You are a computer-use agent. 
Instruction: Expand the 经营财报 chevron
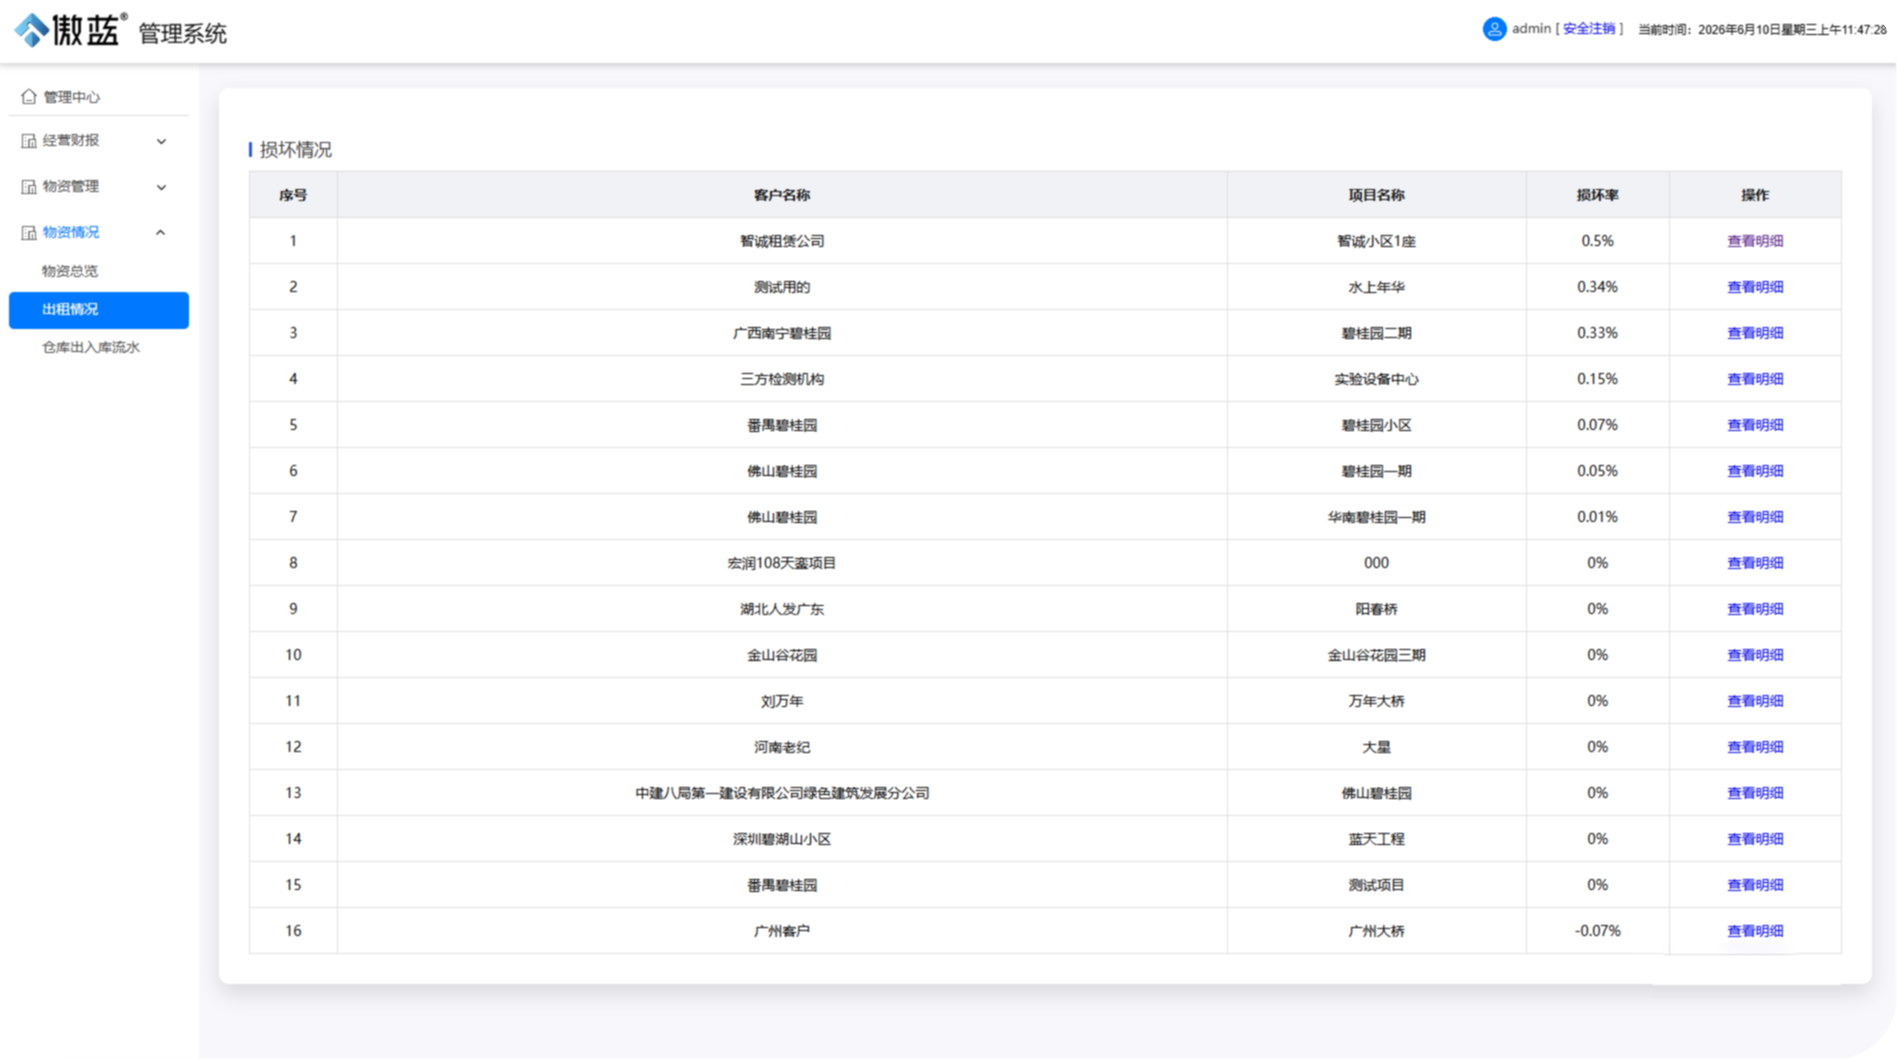coord(161,141)
